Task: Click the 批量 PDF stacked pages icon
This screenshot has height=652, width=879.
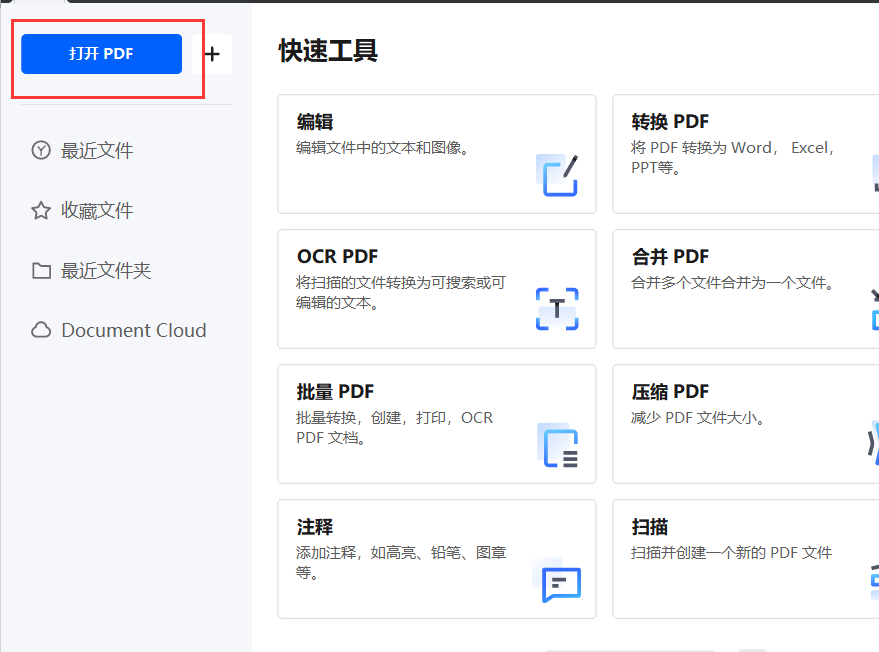Action: (560, 446)
